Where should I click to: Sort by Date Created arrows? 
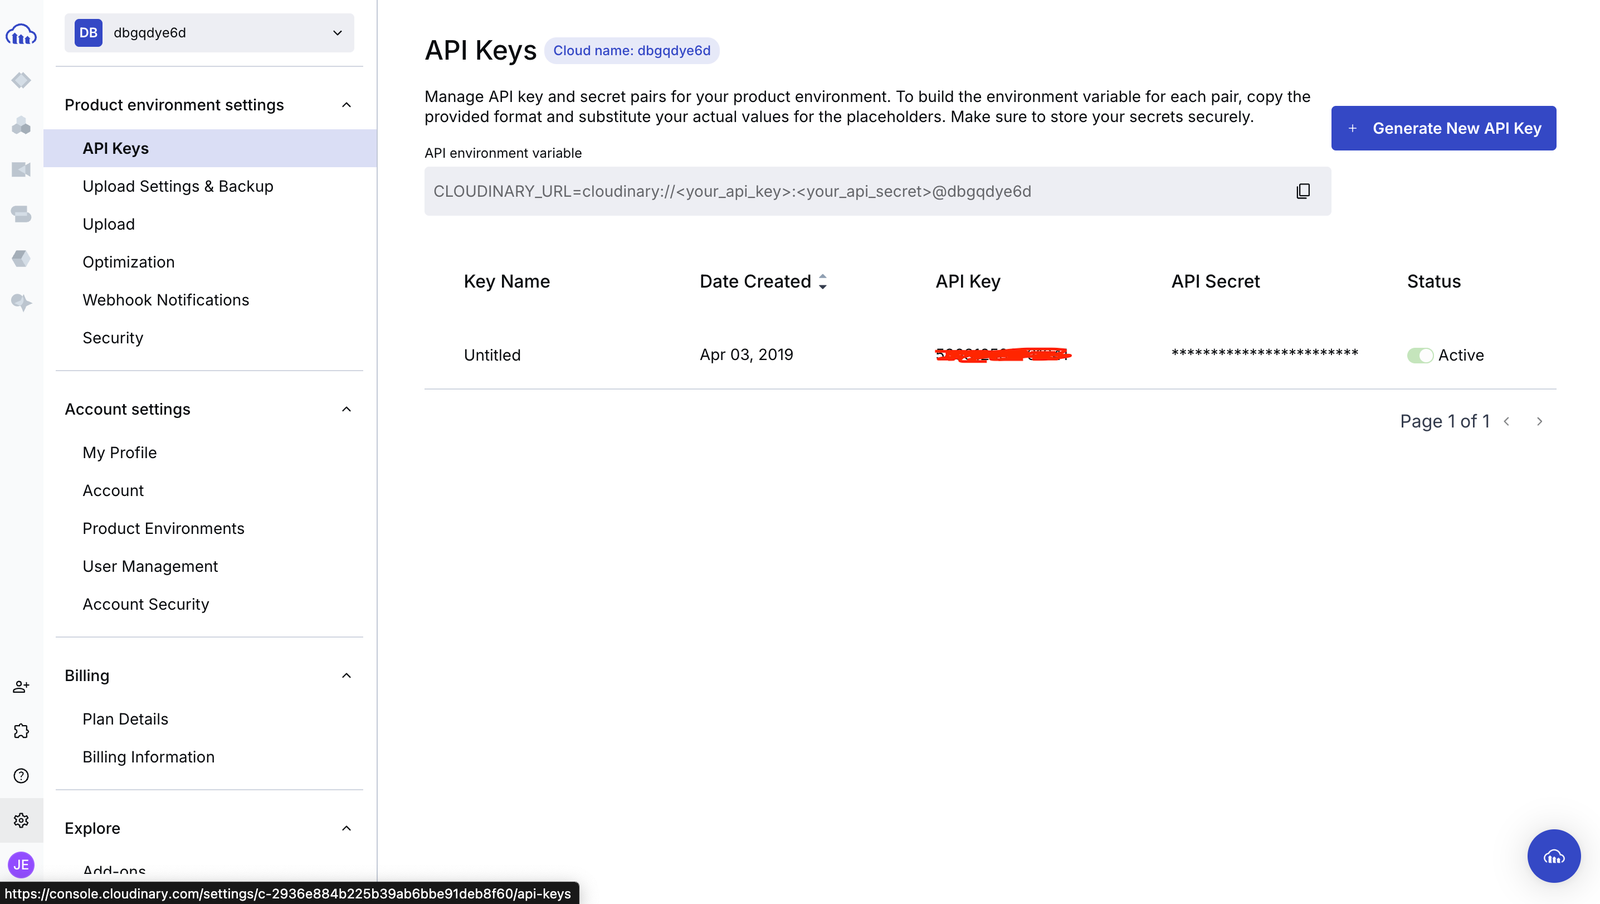click(823, 282)
